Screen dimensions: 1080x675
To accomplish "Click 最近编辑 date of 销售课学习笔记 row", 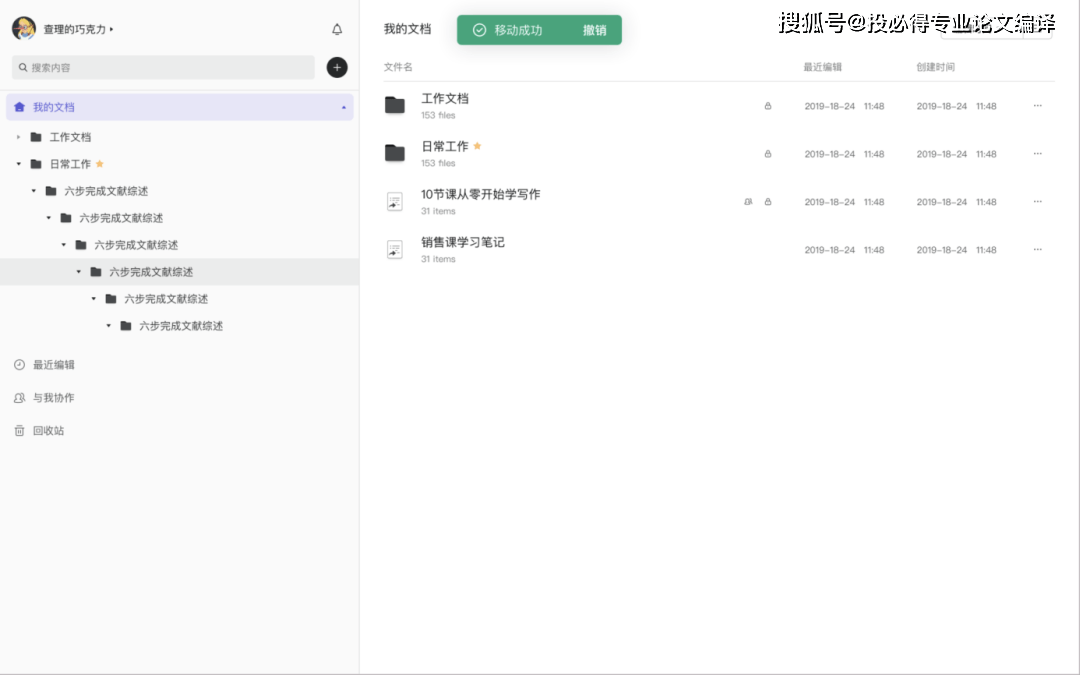I will pos(844,250).
